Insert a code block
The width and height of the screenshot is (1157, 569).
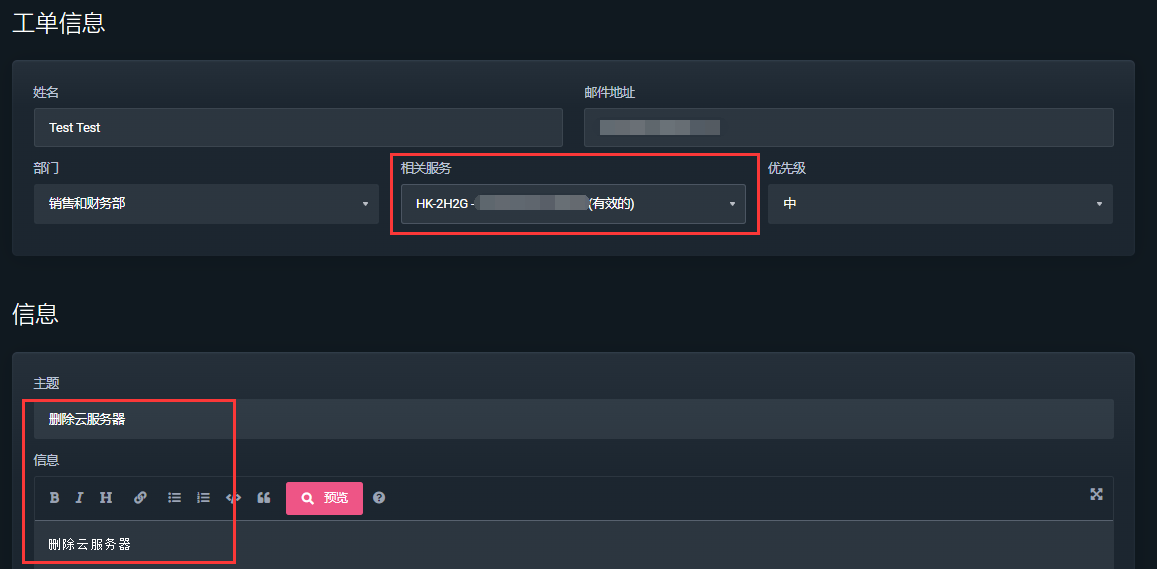tap(233, 498)
